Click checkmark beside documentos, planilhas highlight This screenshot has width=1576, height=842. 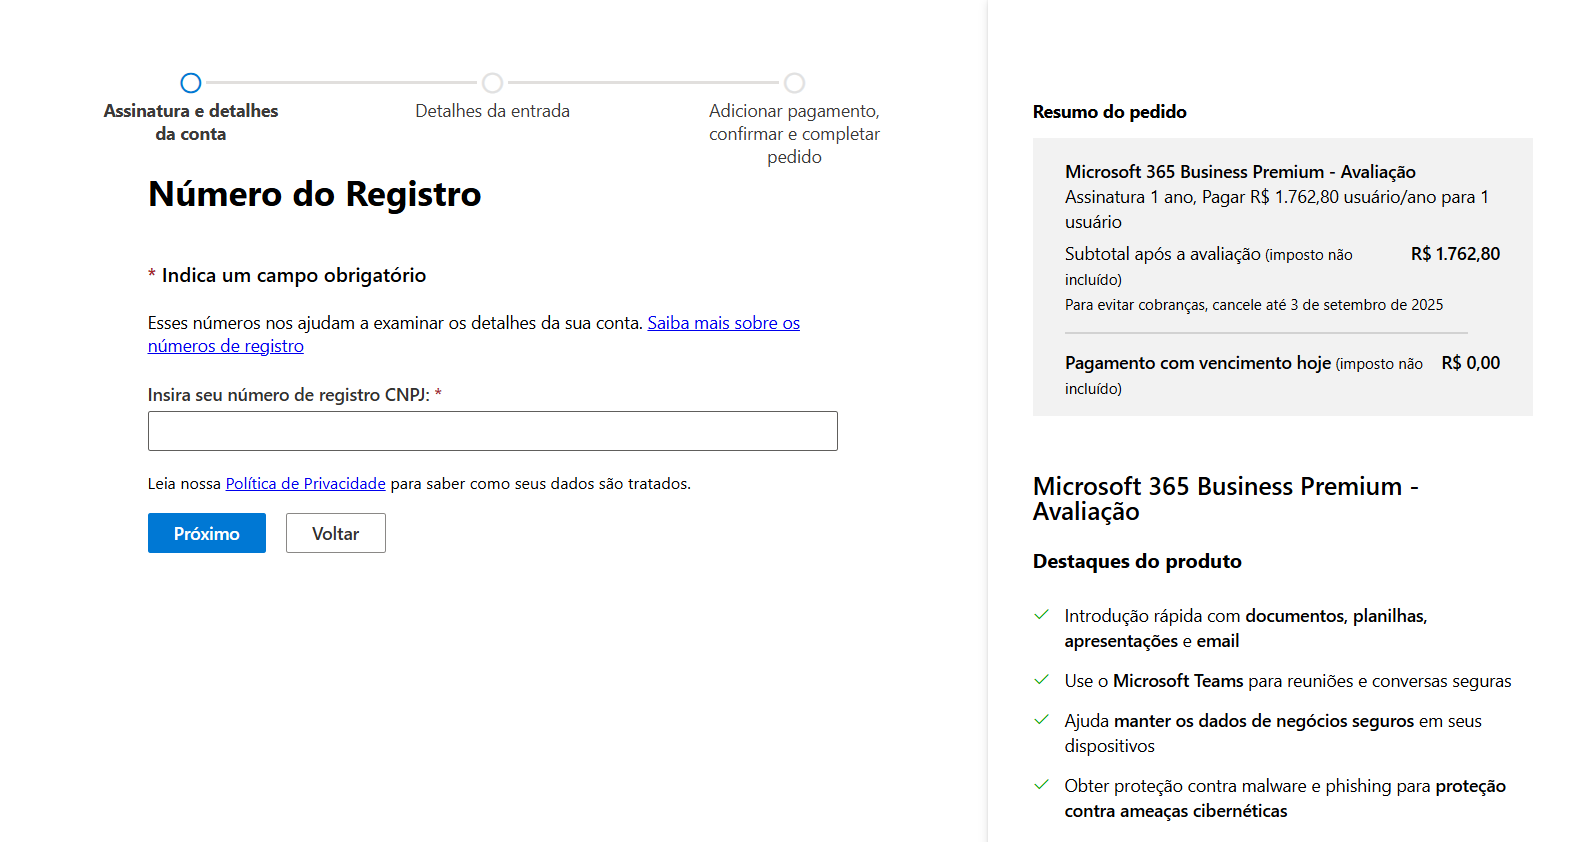coord(1041,615)
